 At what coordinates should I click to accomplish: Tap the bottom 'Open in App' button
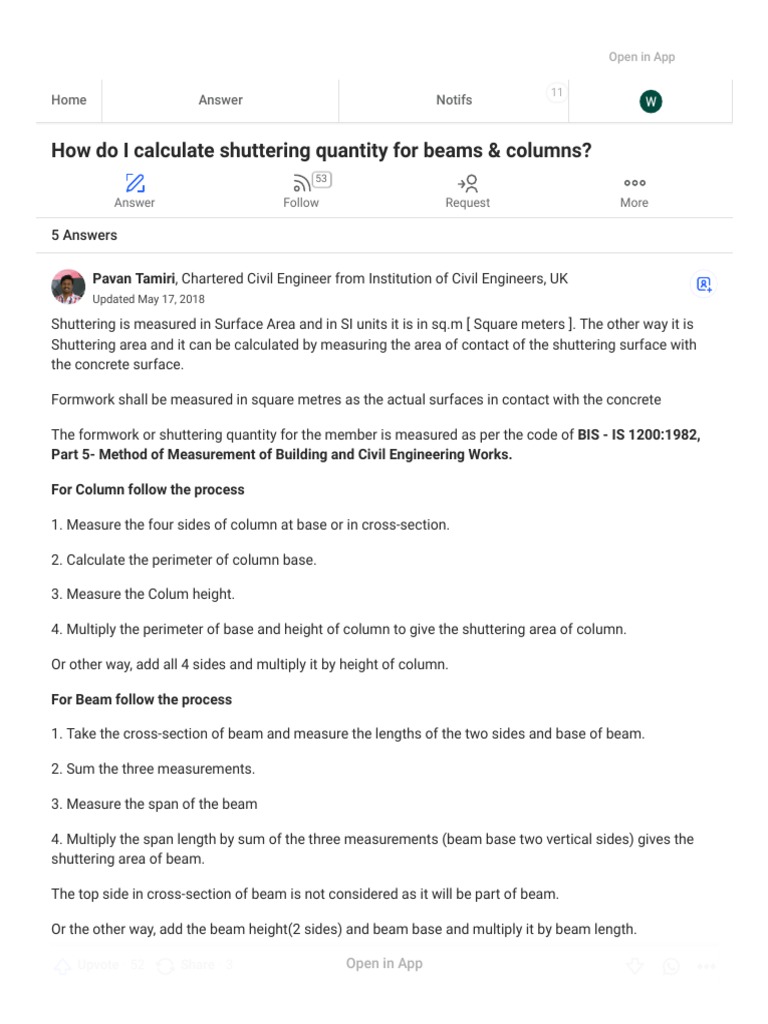pos(384,964)
